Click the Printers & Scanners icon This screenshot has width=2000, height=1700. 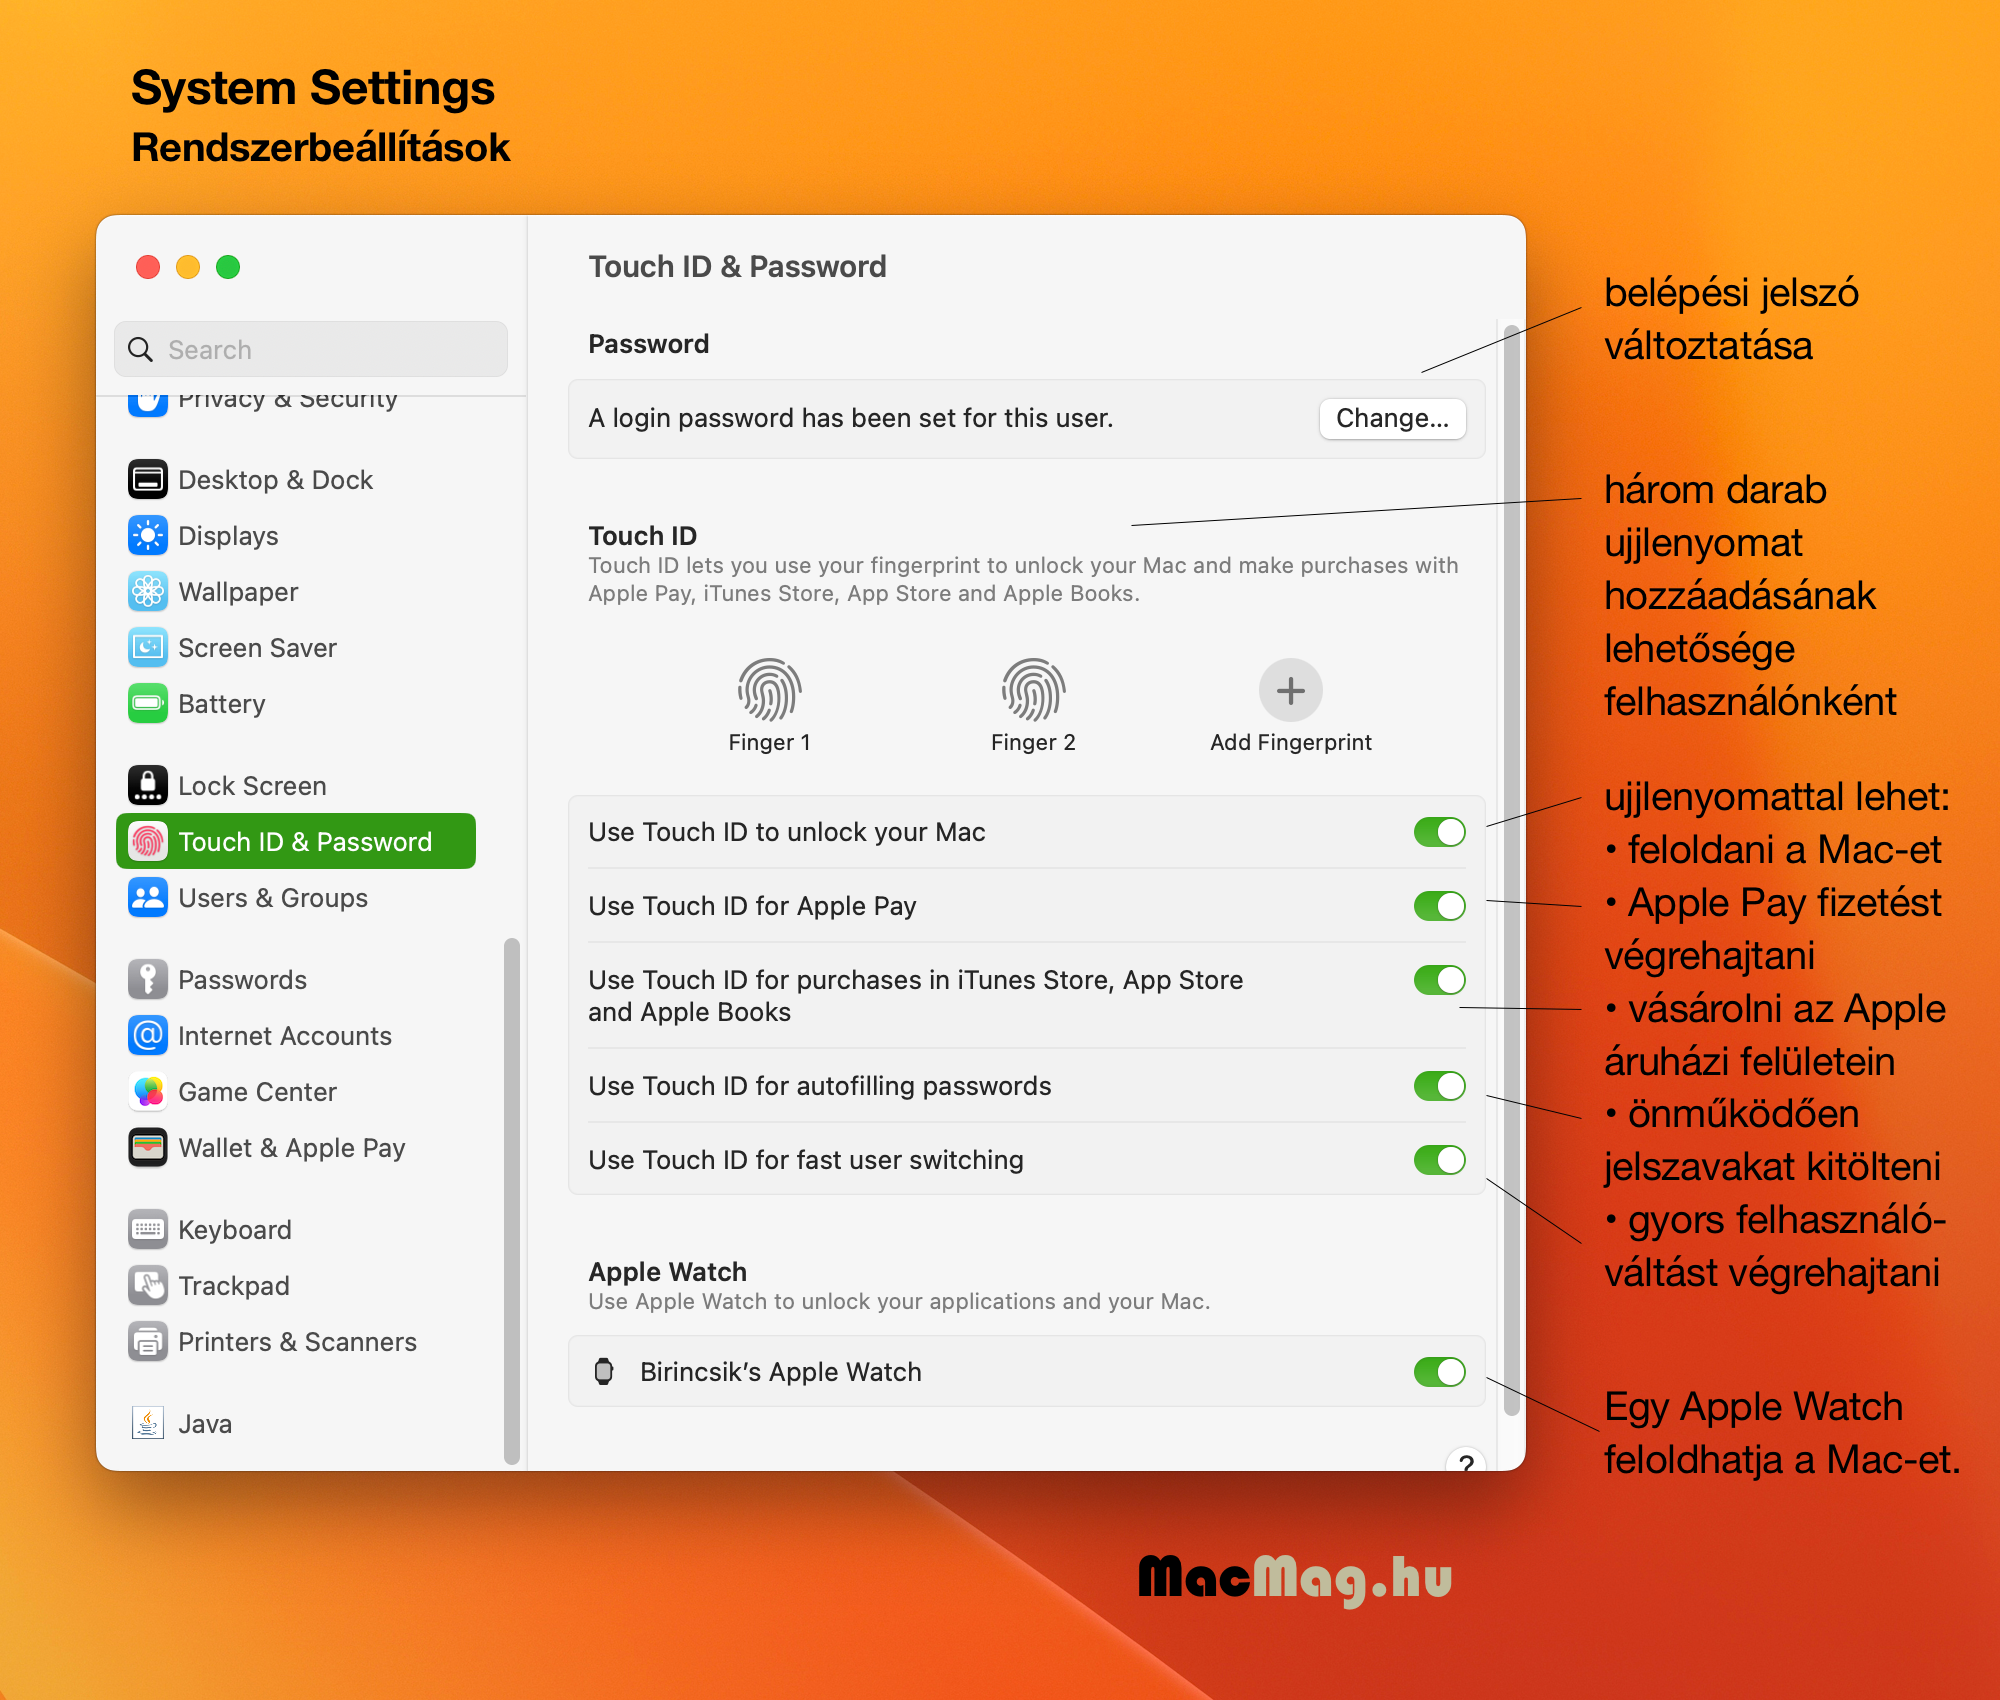point(148,1342)
